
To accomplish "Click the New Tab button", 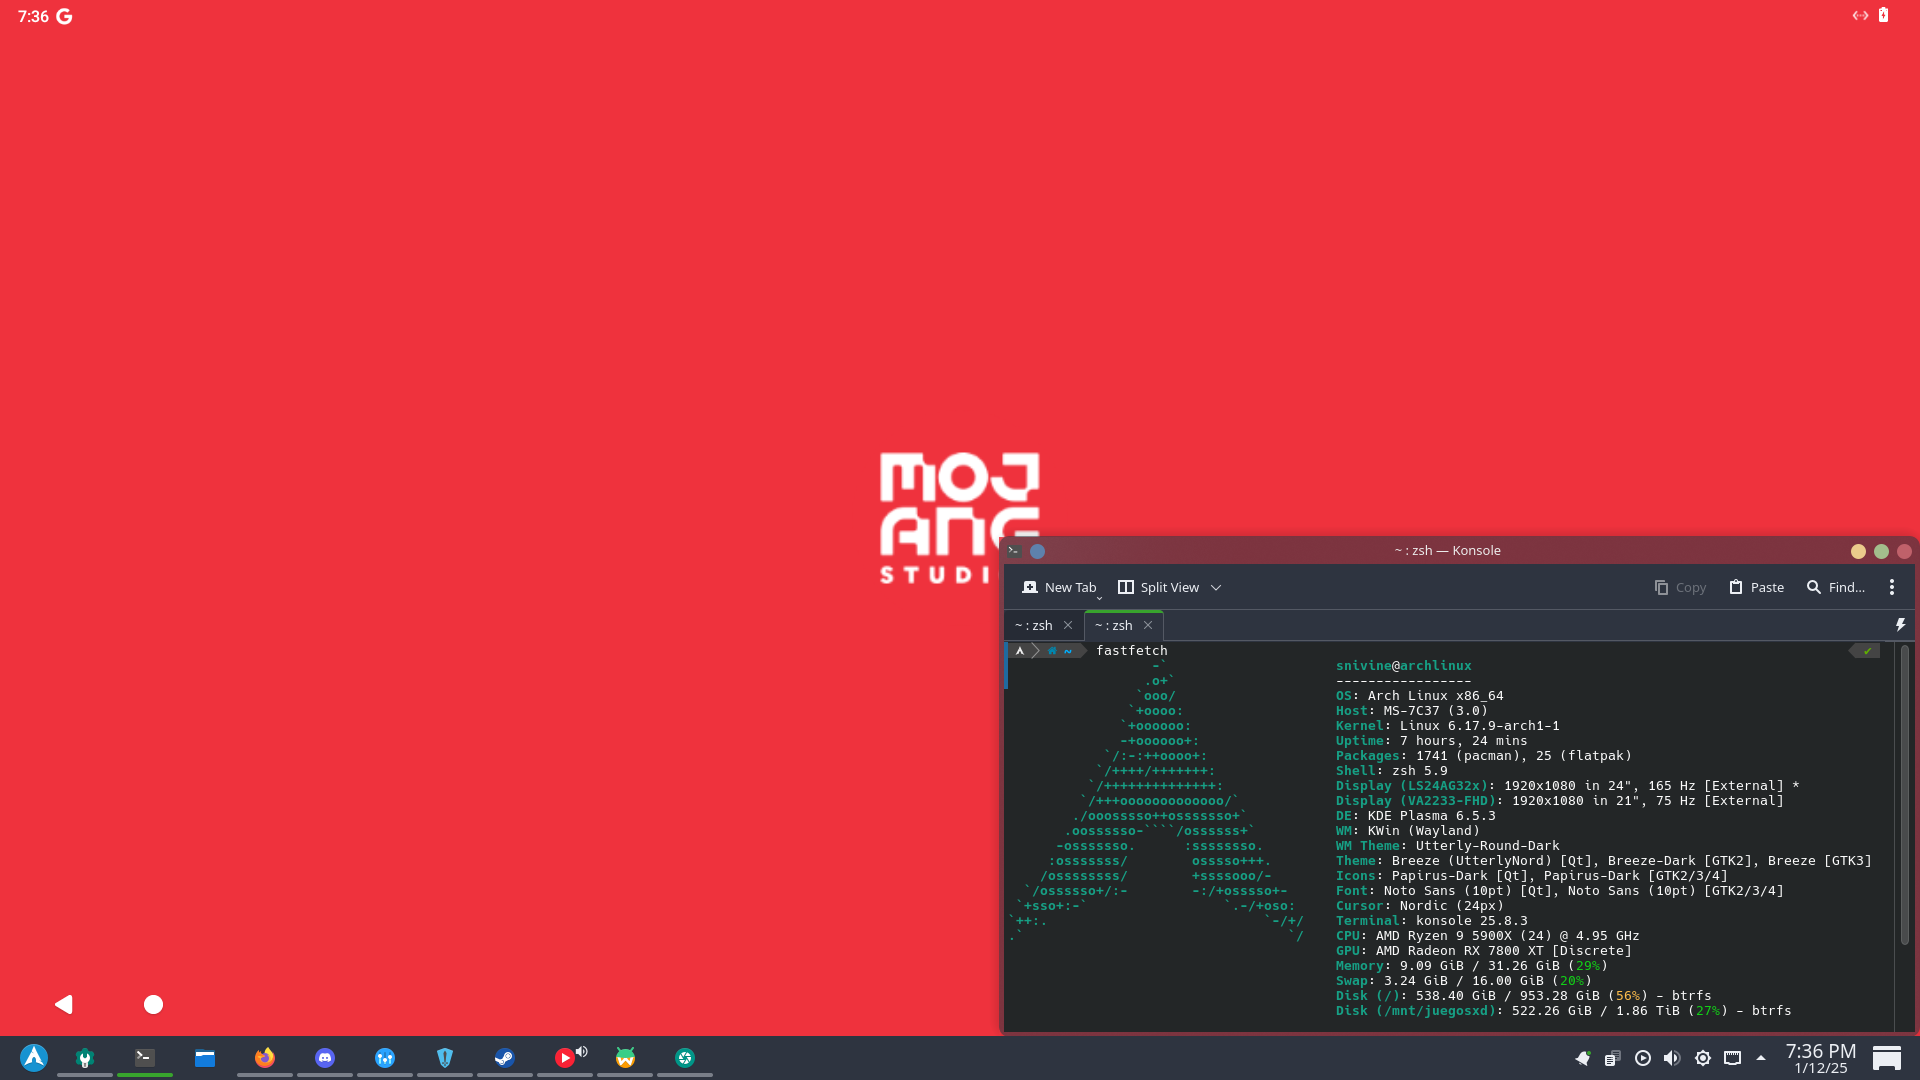I will (x=1059, y=587).
